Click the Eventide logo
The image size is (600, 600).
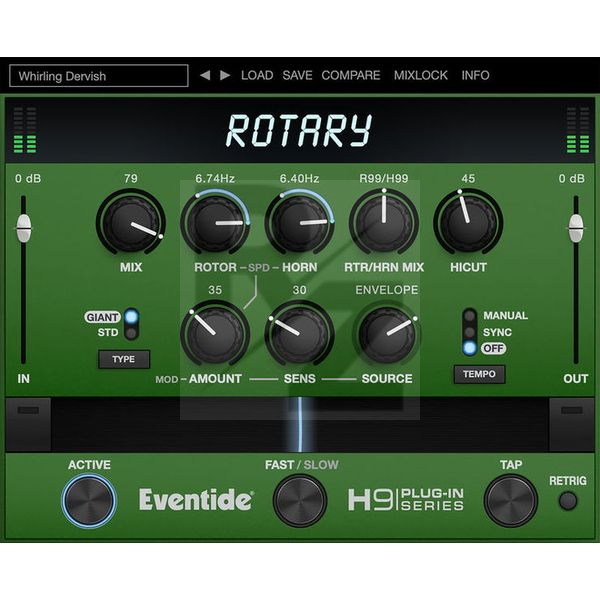(x=196, y=500)
